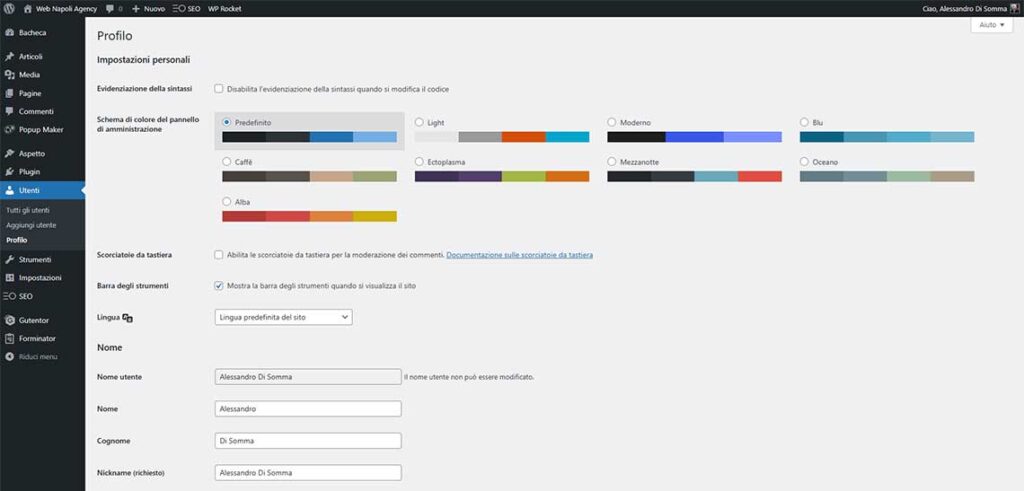
Task: Open Tutti gli utenti submenu item
Action: coord(28,210)
